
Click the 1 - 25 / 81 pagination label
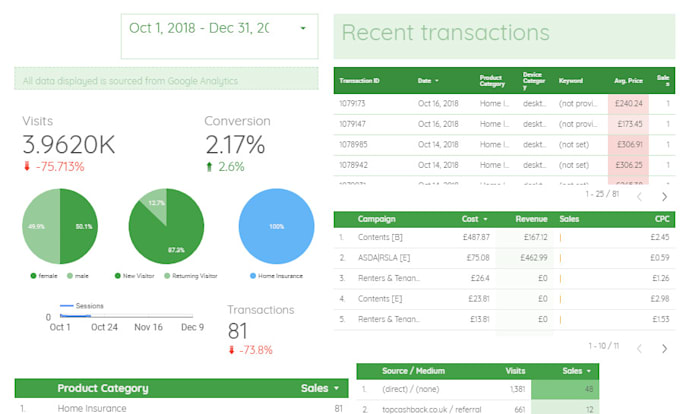coord(602,194)
